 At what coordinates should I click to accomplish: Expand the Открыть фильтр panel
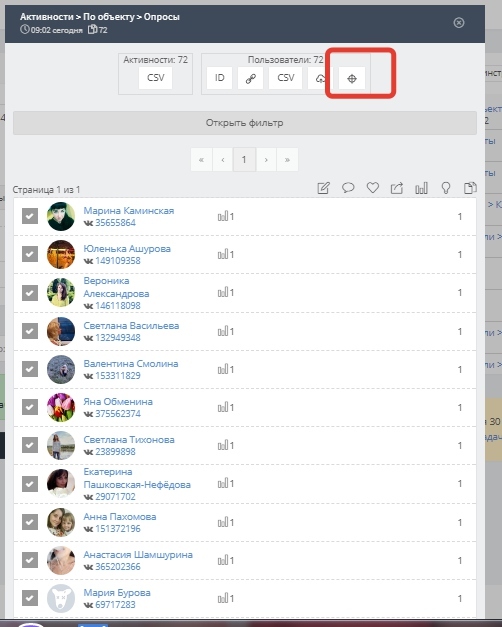click(x=245, y=123)
